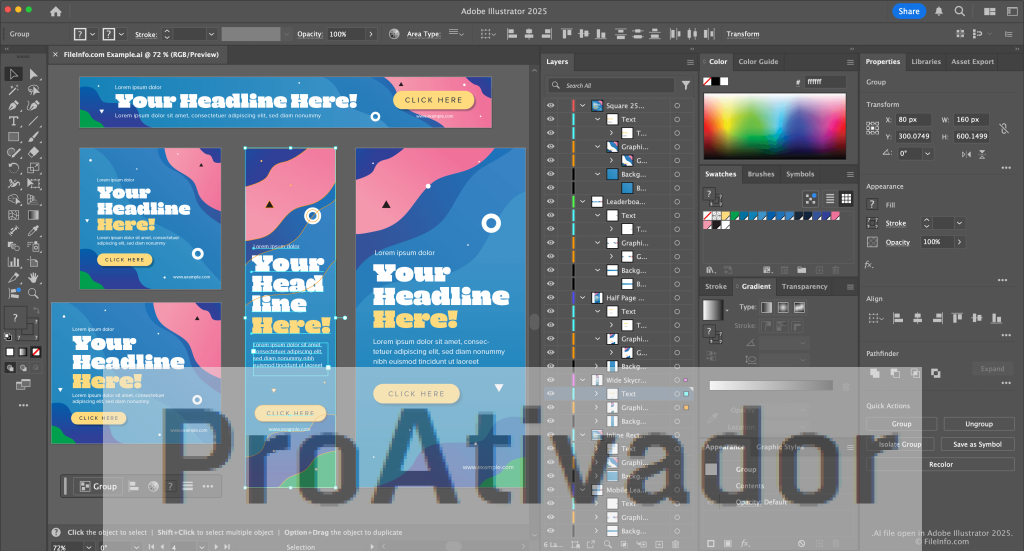
Task: Switch to the Symbols tab
Action: [800, 174]
